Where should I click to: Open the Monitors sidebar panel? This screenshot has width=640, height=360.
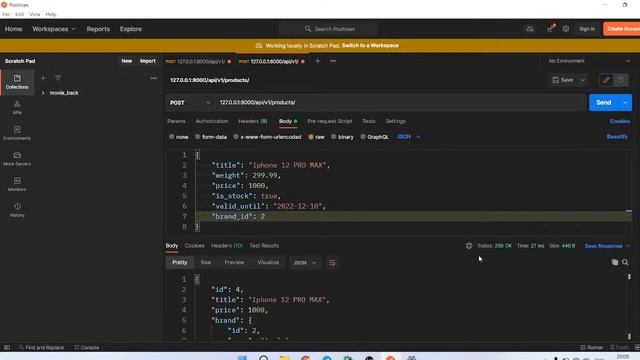coord(17,184)
